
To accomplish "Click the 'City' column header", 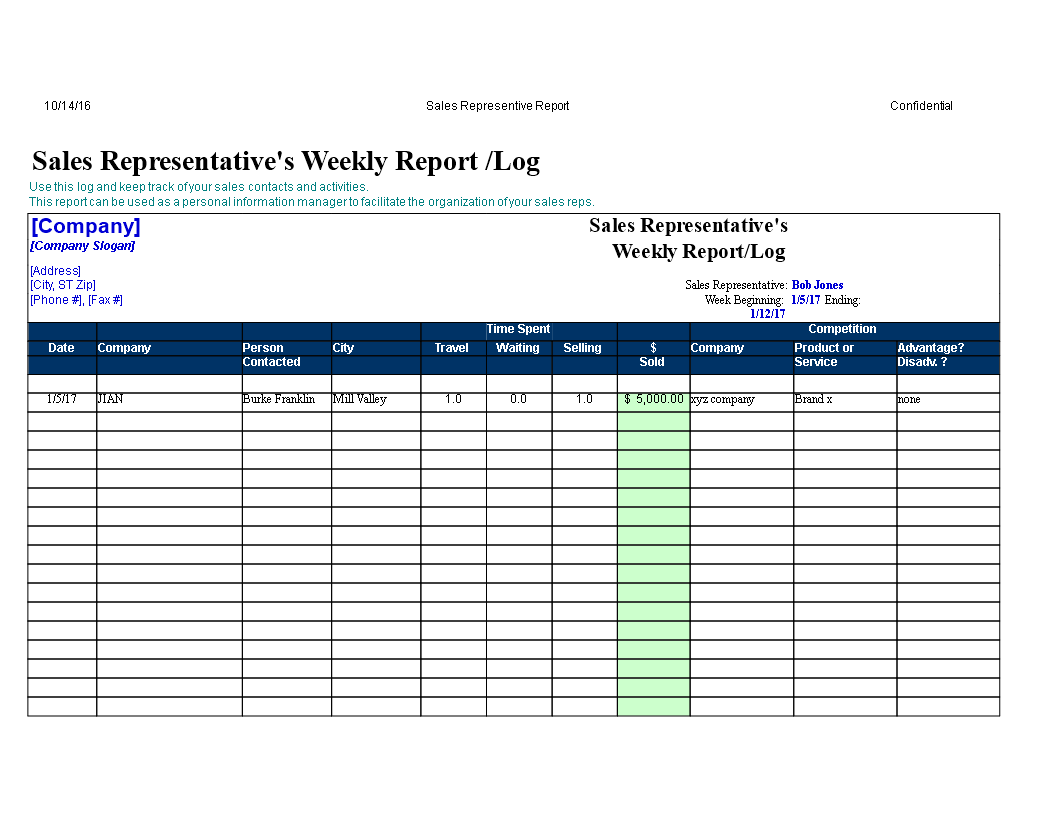I will pos(343,347).
